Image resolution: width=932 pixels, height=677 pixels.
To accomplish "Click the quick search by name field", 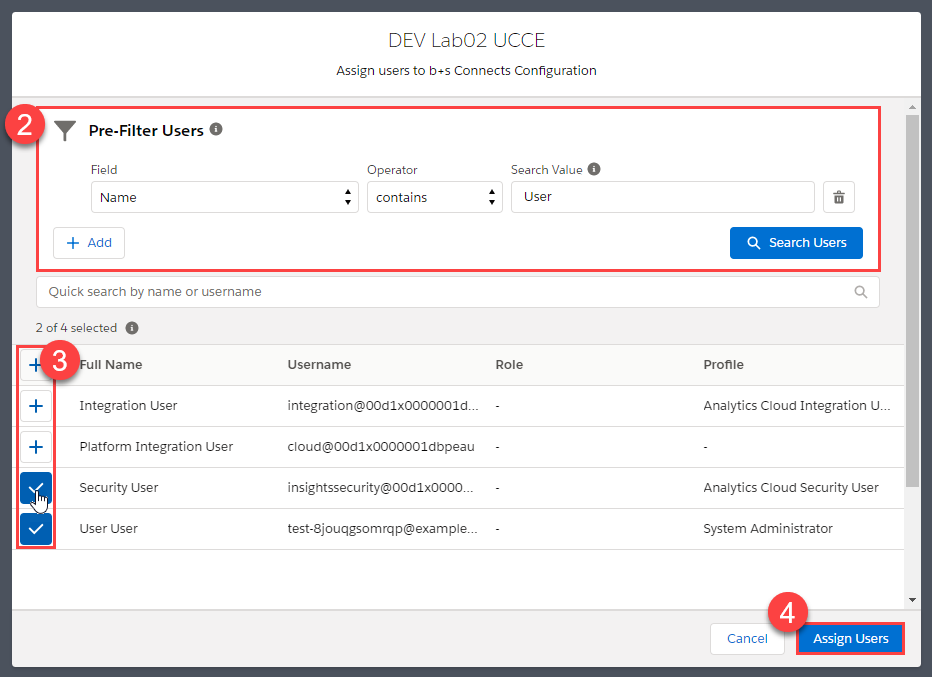I will click(458, 292).
